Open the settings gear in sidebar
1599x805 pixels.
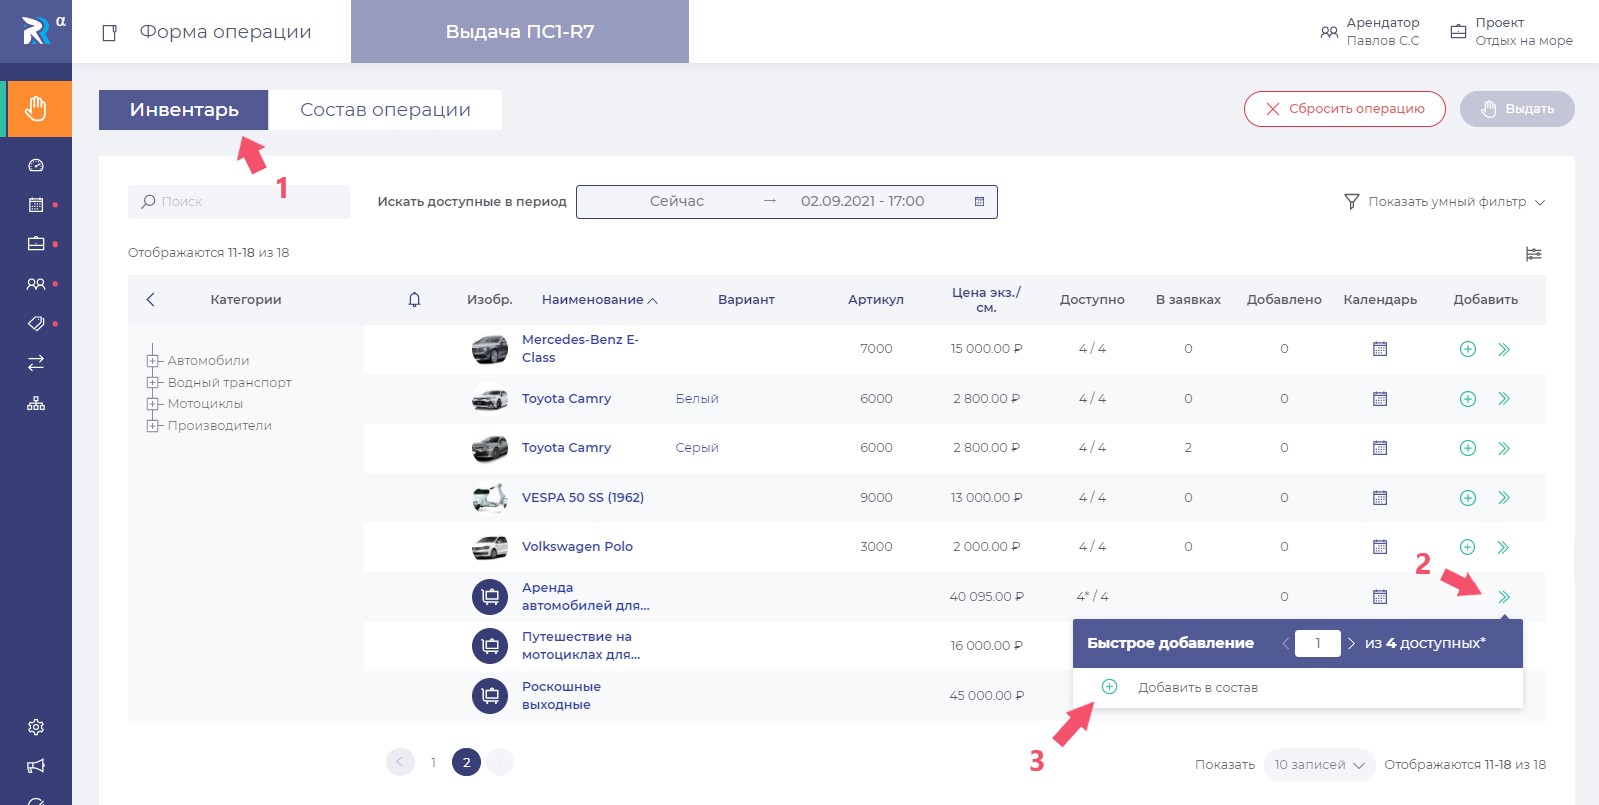[36, 727]
